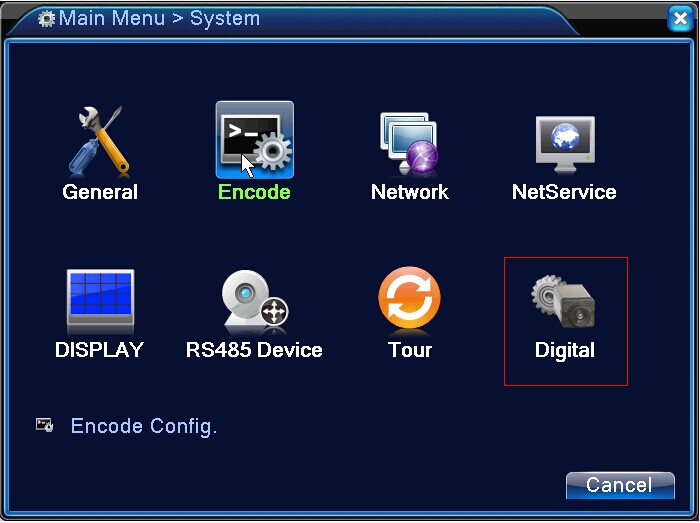This screenshot has width=700, height=523.
Task: Click the Digital label text
Action: (565, 350)
